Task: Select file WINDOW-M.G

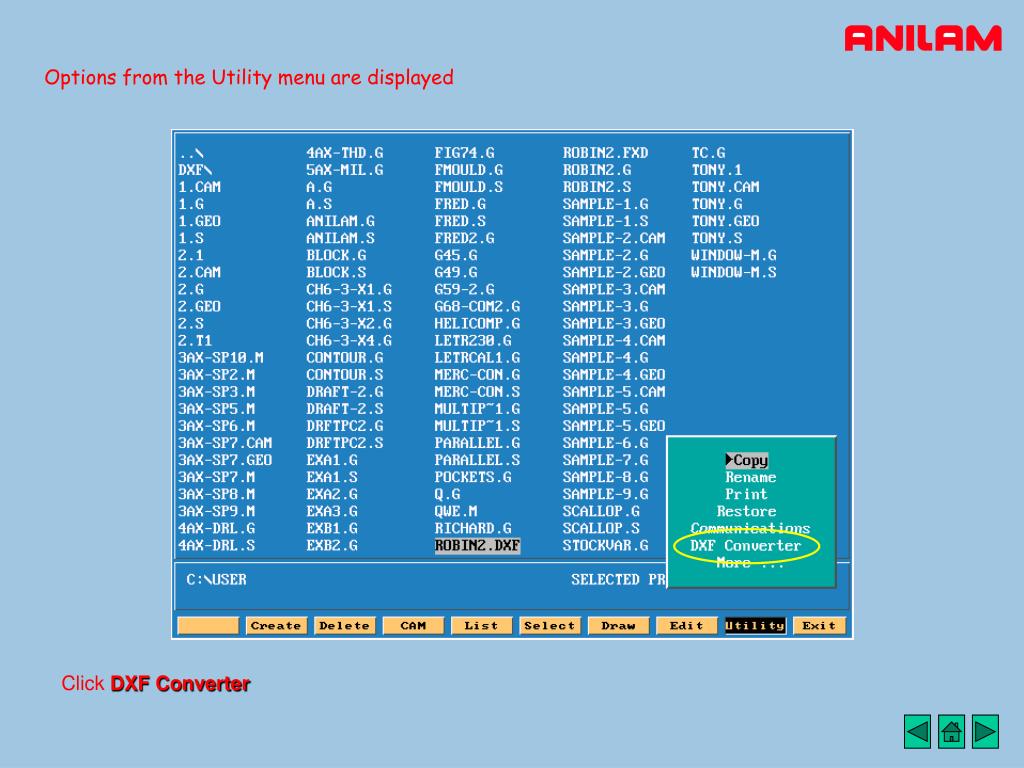Action: 733,255
